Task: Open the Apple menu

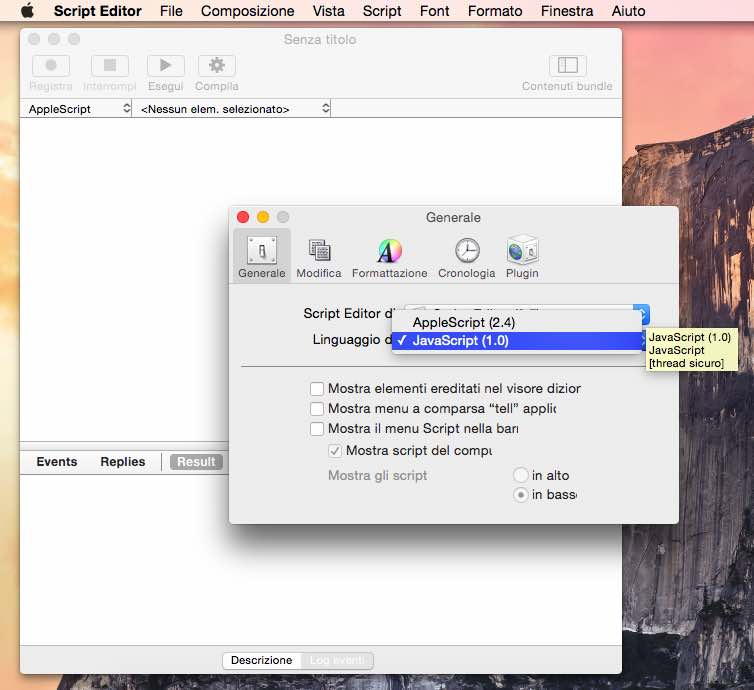Action: click(x=27, y=11)
